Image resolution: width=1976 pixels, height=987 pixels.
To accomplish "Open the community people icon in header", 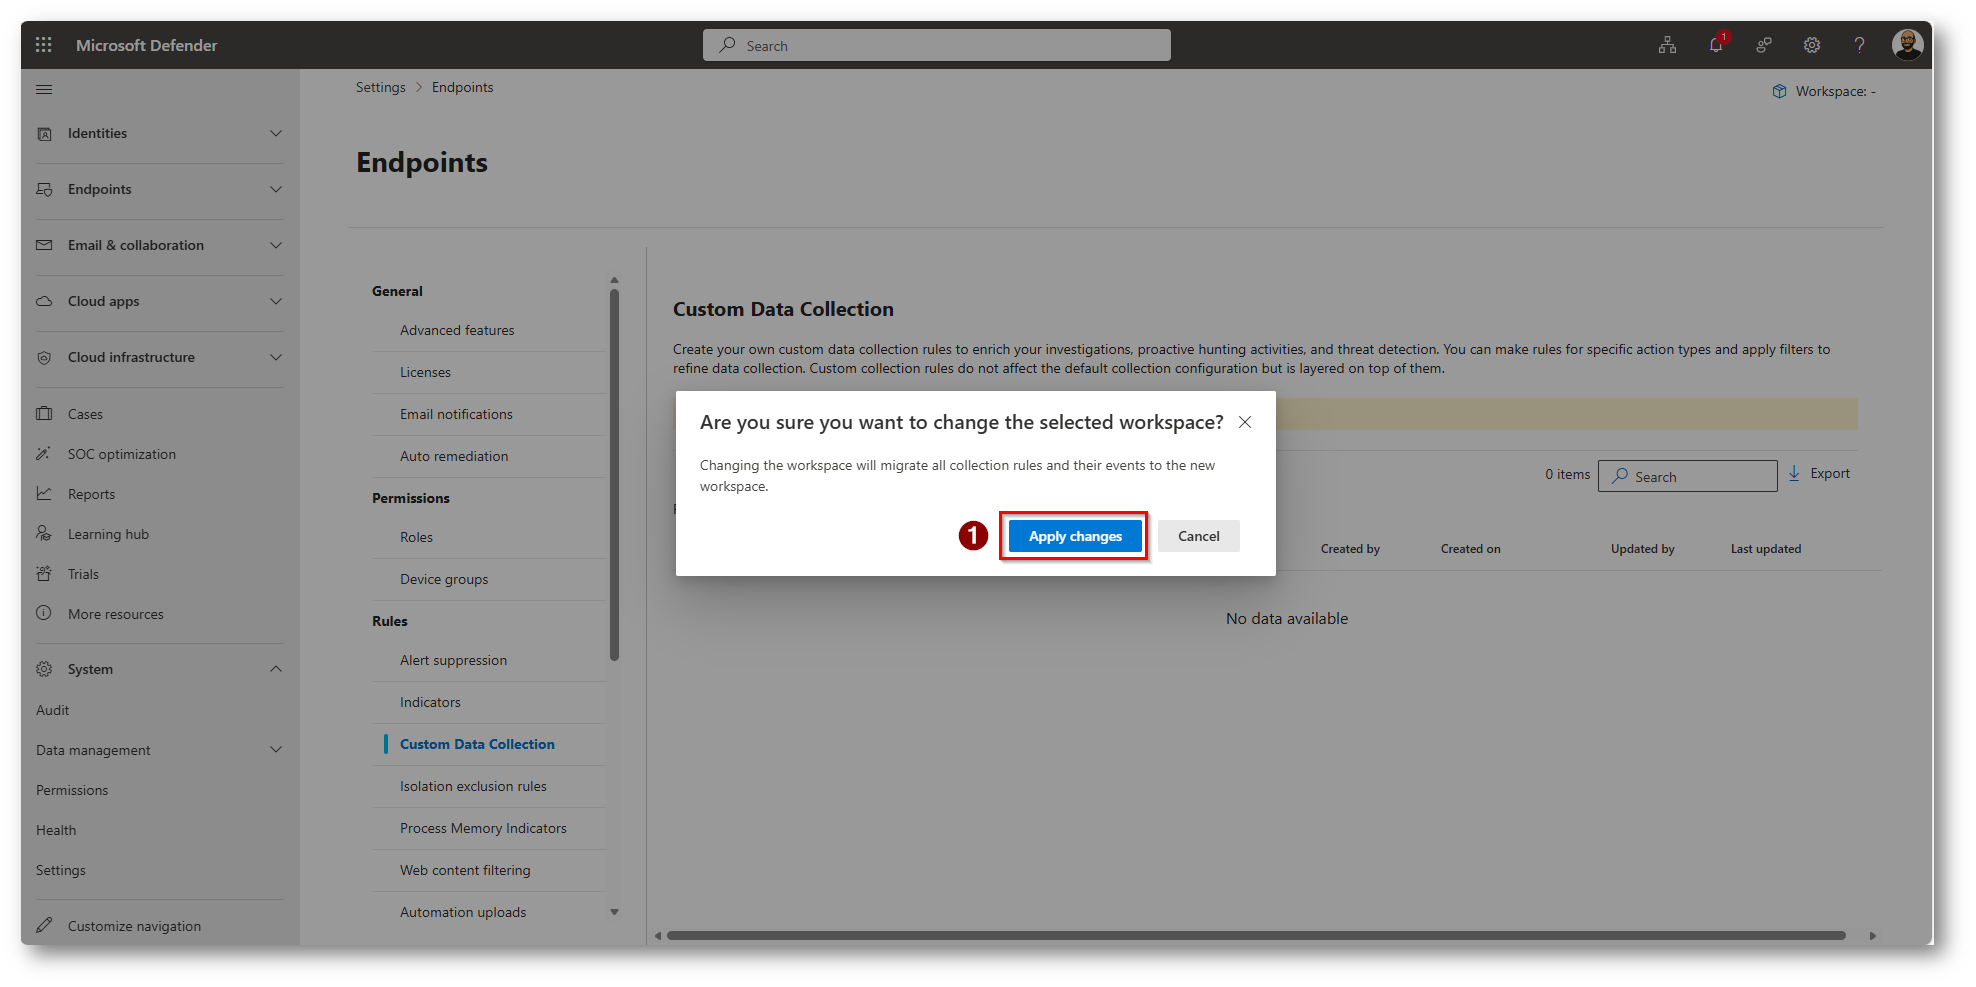I will 1764,45.
